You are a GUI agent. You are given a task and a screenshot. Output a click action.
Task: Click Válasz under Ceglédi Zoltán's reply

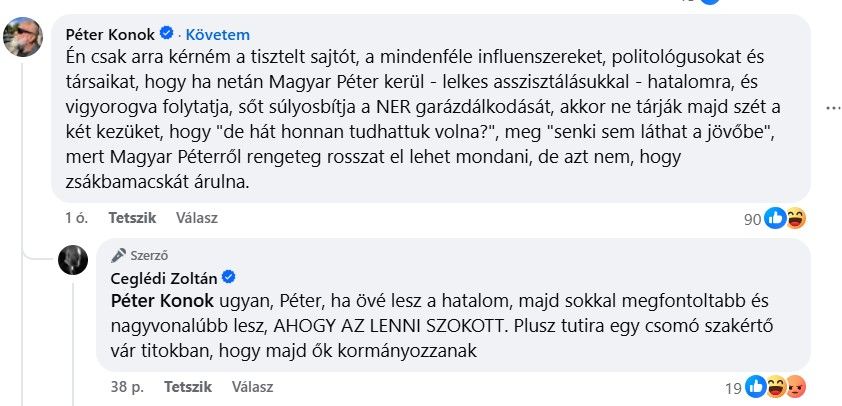[252, 386]
